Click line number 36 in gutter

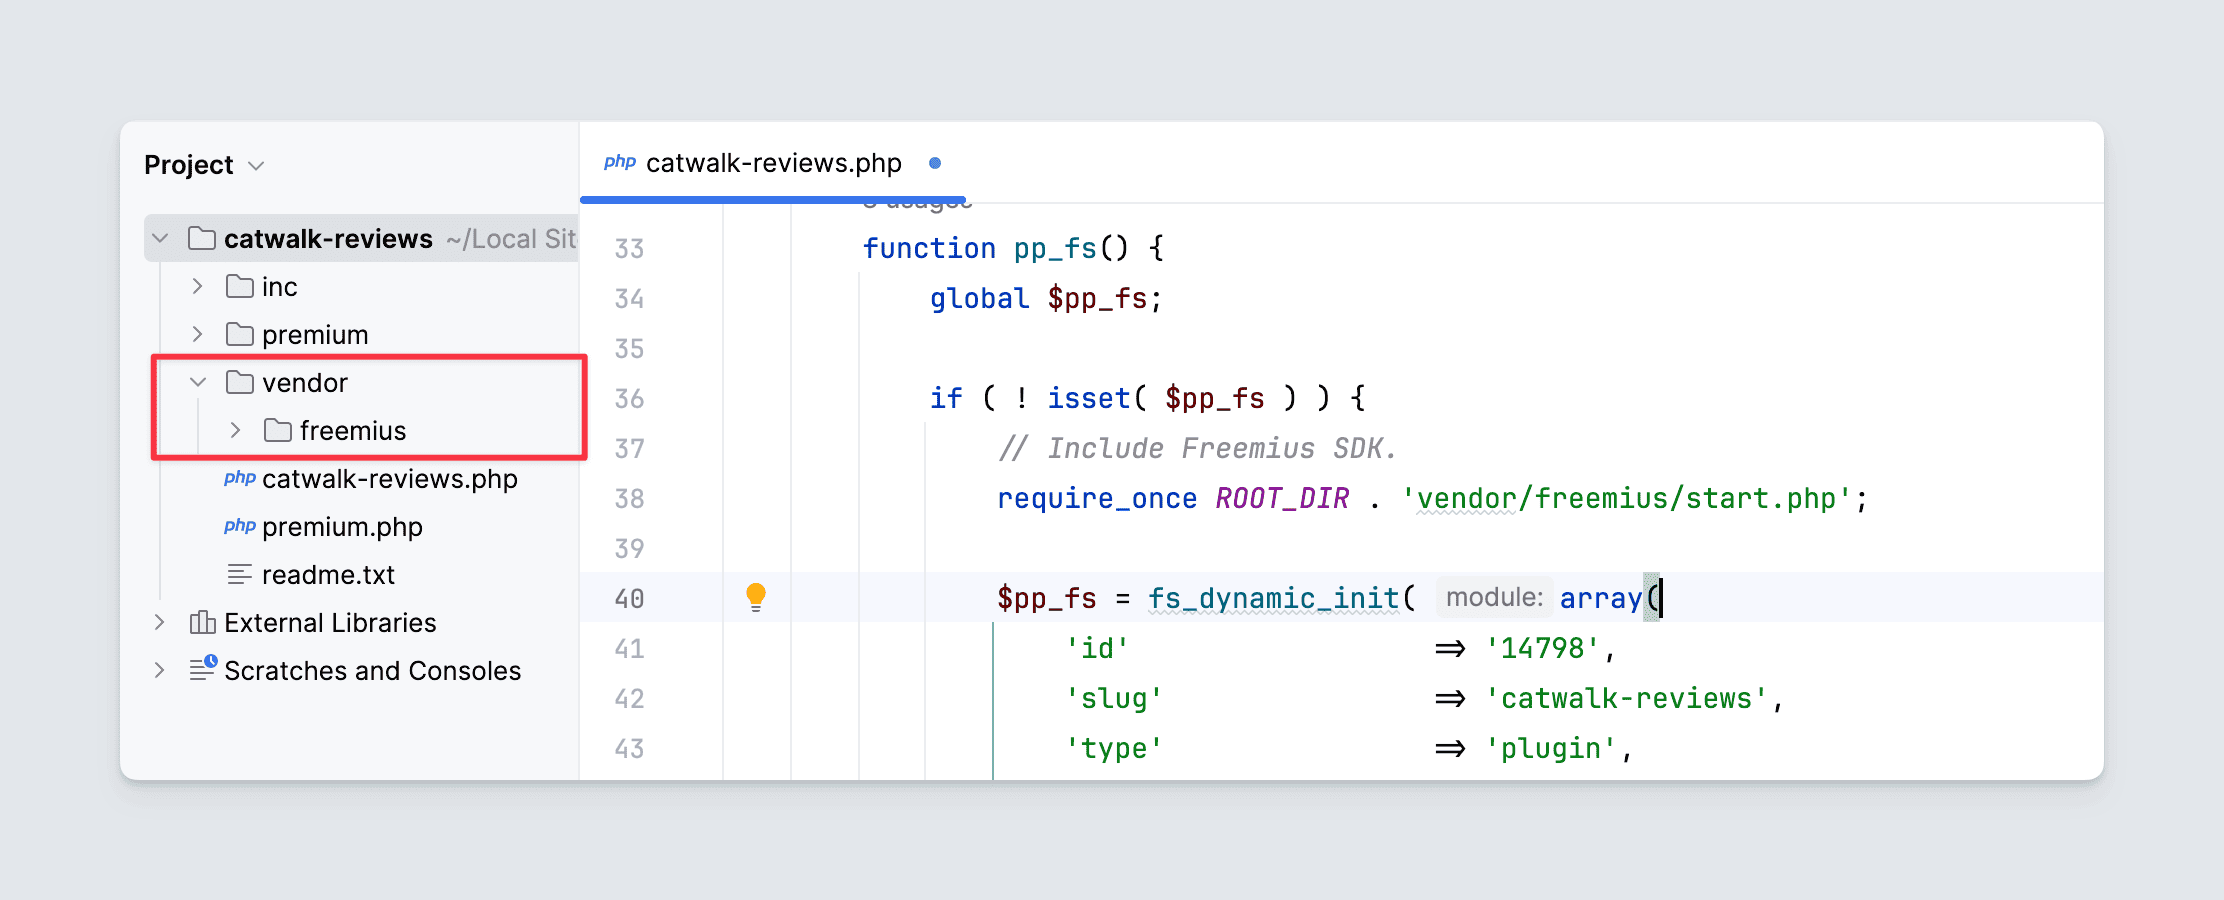coord(629,398)
